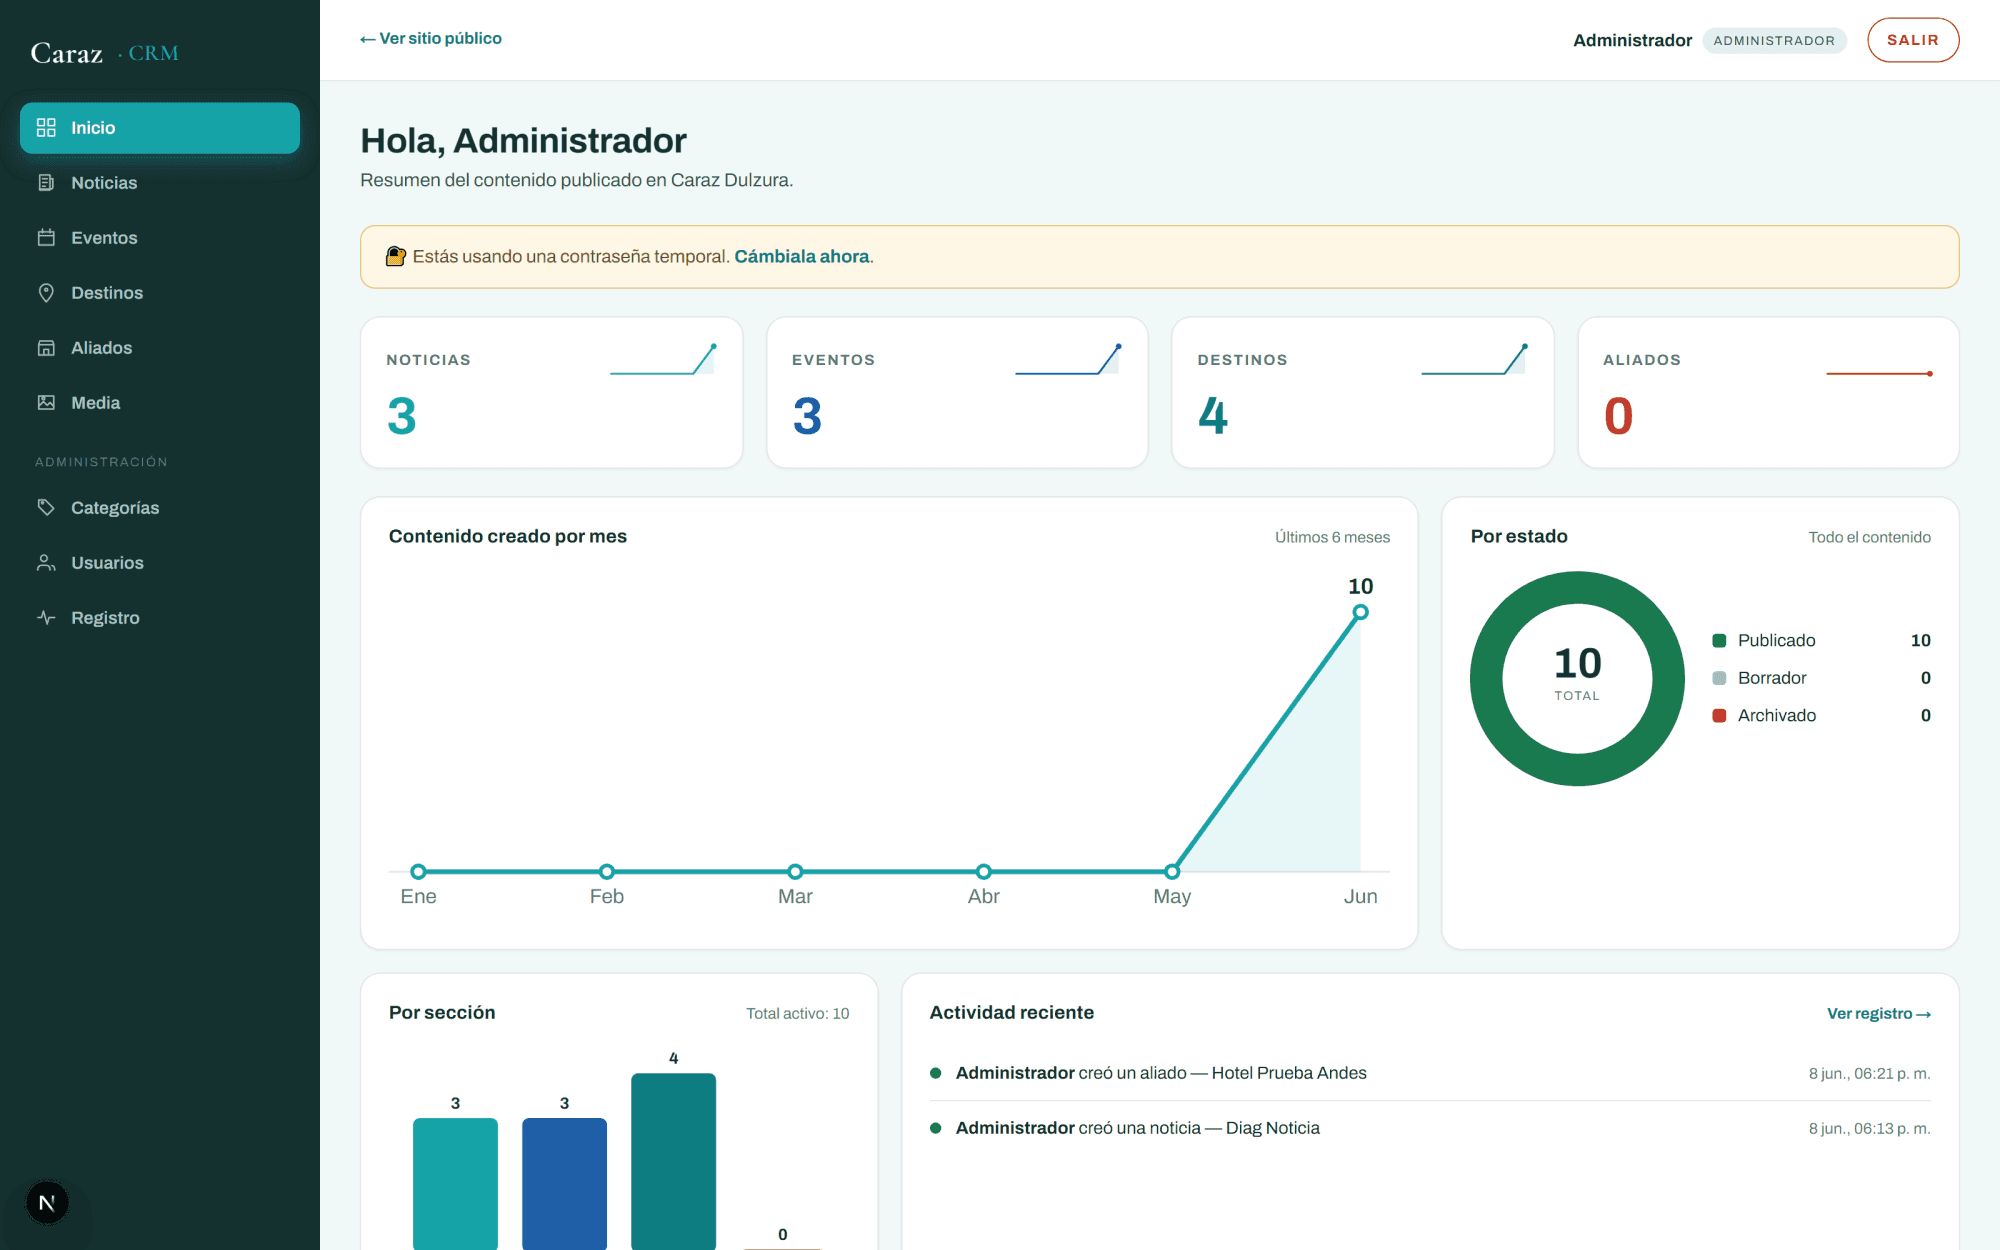Viewport: 2000px width, 1250px height.
Task: Click the Publicado green legend swatch
Action: point(1720,641)
